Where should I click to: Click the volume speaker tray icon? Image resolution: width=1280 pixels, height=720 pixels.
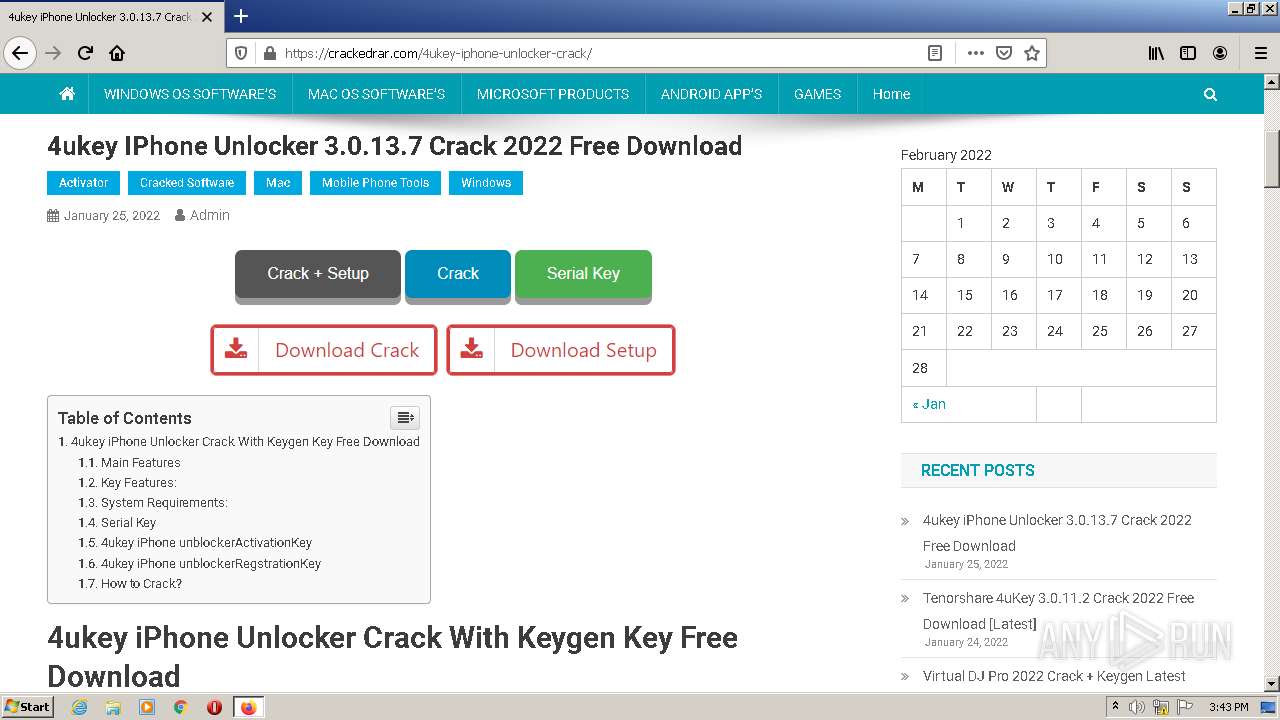click(x=1138, y=707)
